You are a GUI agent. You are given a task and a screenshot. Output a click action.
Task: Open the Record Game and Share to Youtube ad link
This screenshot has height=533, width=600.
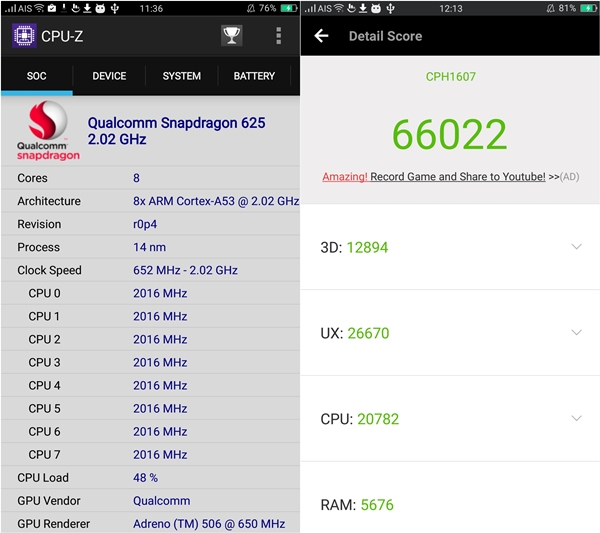pyautogui.click(x=450, y=177)
